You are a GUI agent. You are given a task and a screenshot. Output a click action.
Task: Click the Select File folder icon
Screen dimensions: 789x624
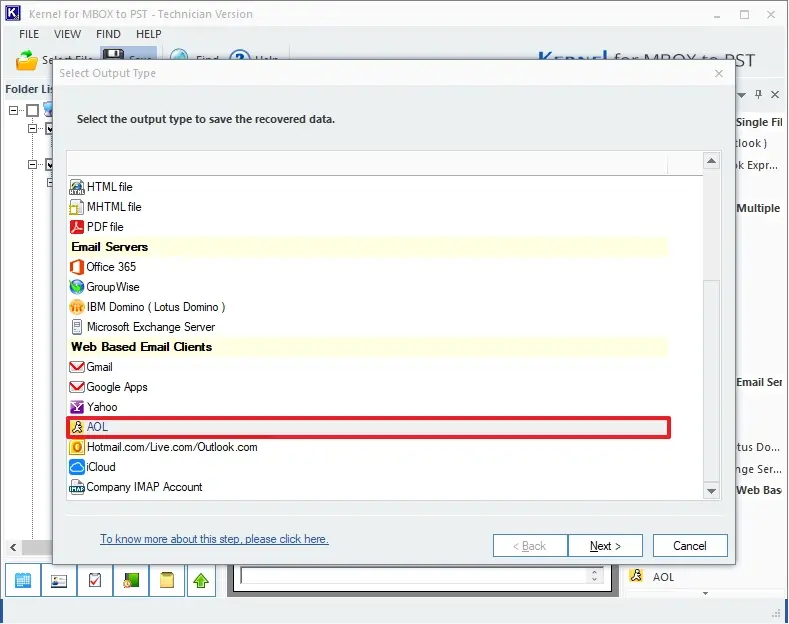(x=27, y=60)
